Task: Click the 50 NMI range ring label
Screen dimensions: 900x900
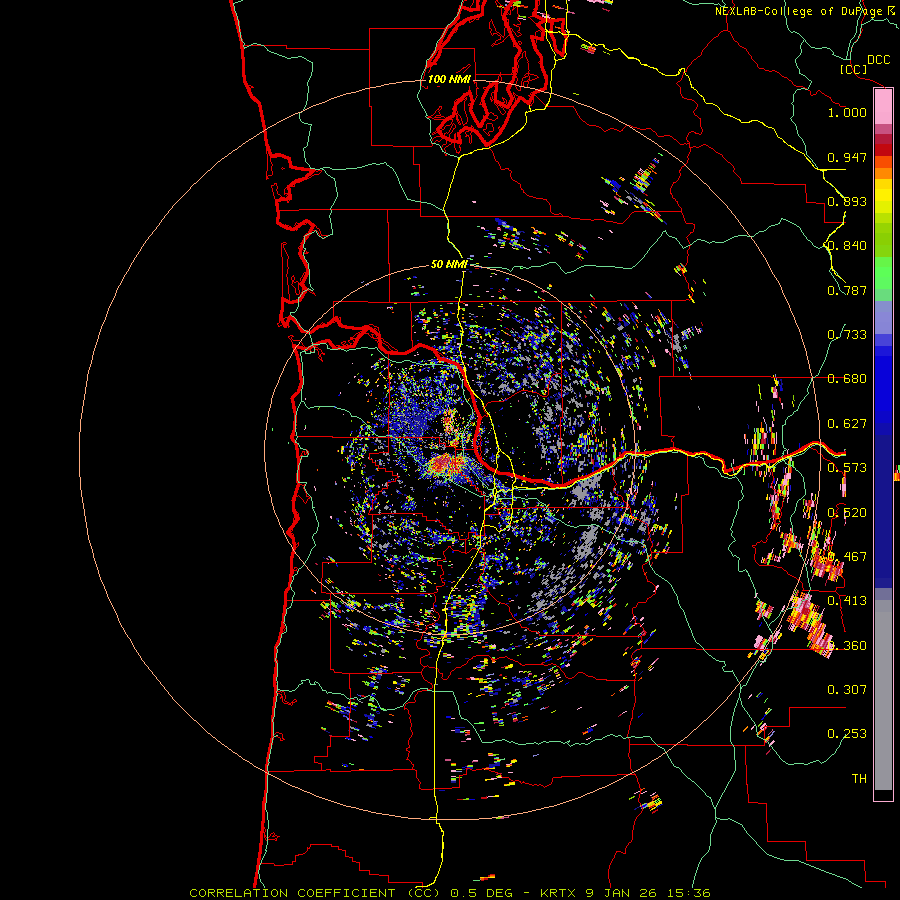Action: pos(449,264)
